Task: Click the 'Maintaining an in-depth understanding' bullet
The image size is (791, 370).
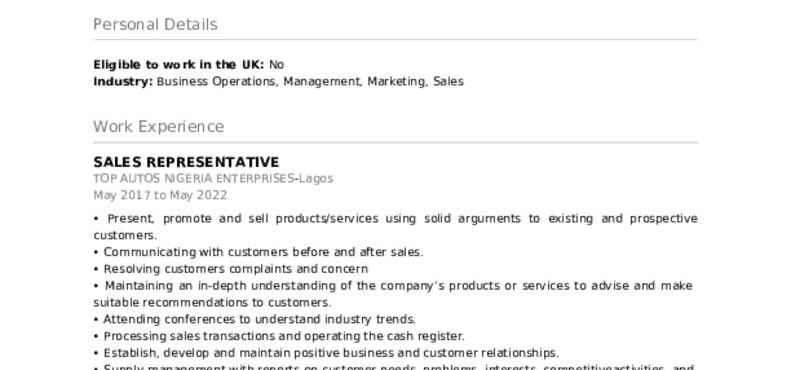Action: pos(393,294)
